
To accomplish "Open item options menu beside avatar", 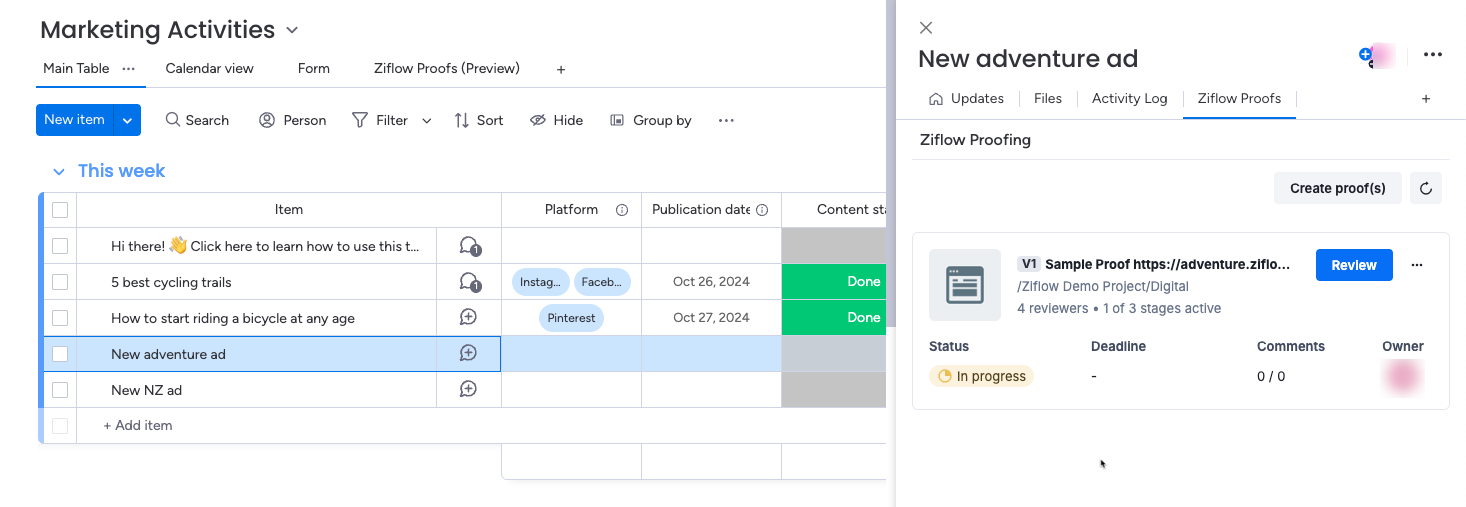I will click(1432, 55).
